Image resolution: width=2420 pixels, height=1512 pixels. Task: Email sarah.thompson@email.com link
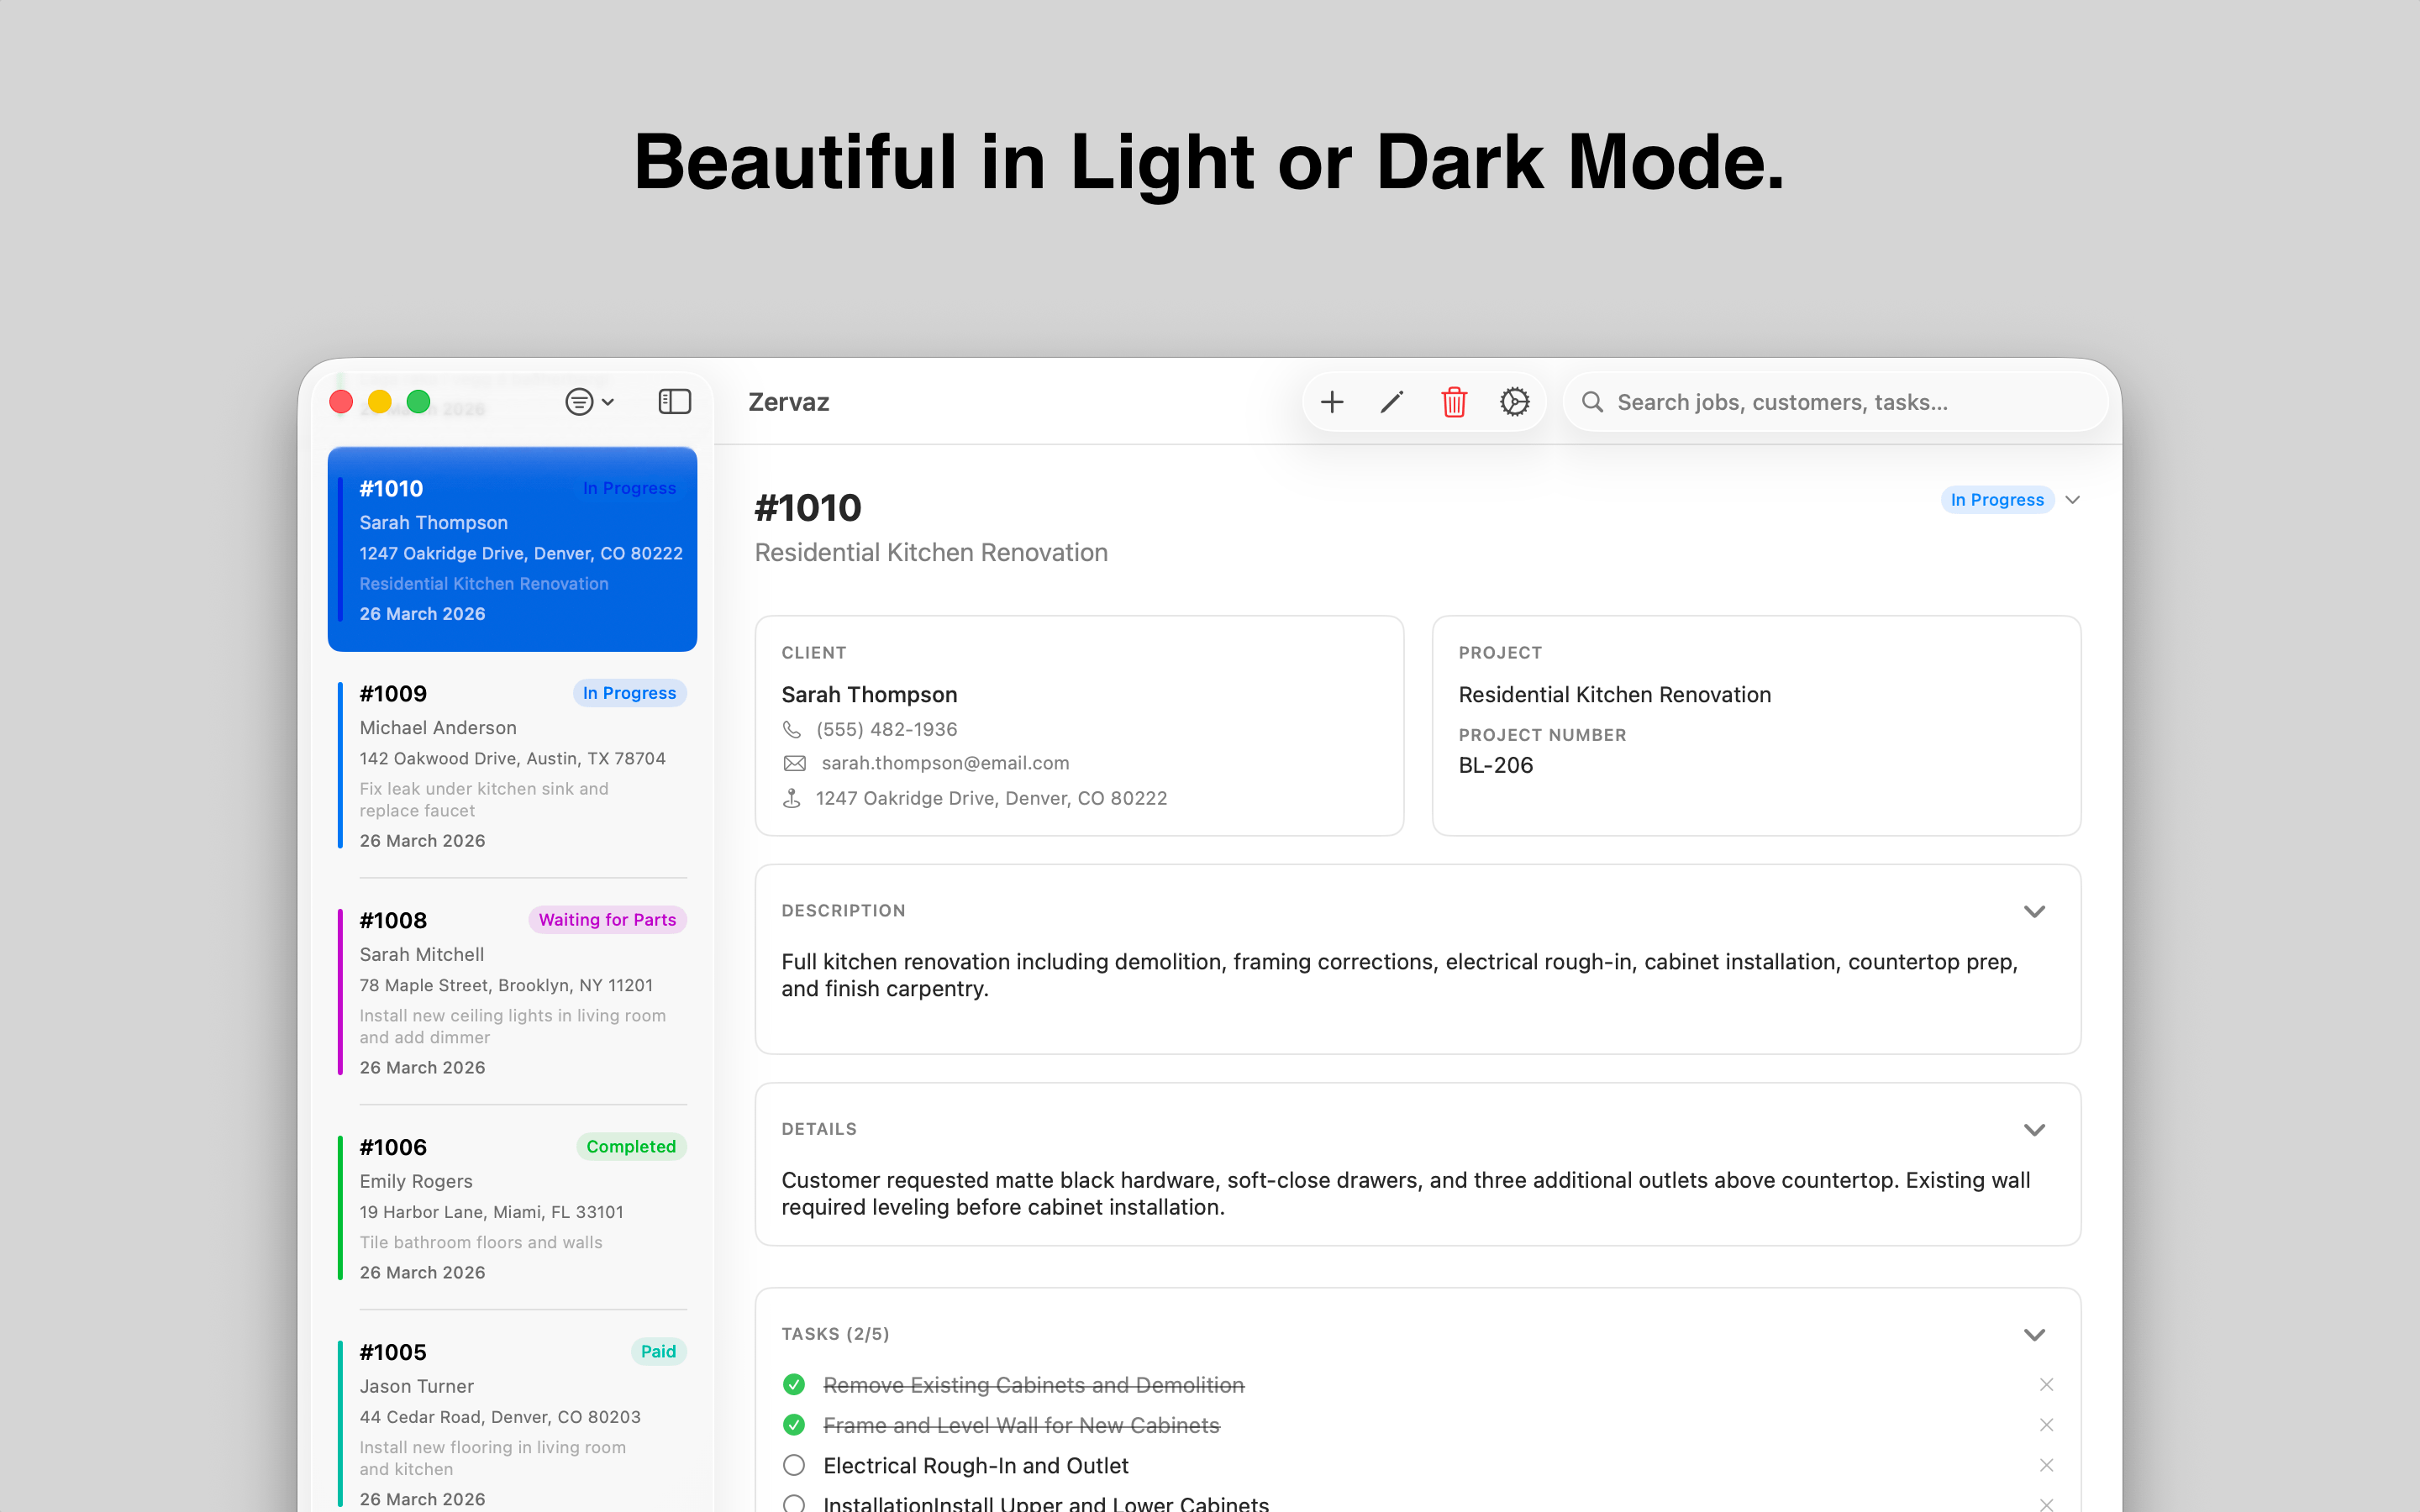[x=945, y=764]
